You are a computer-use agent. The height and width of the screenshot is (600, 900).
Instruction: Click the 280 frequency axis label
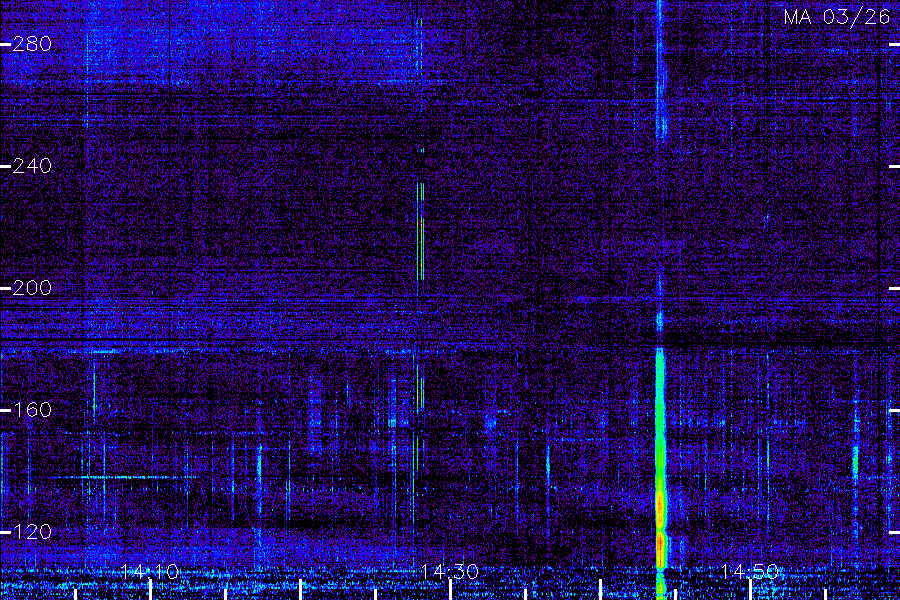(x=32, y=44)
